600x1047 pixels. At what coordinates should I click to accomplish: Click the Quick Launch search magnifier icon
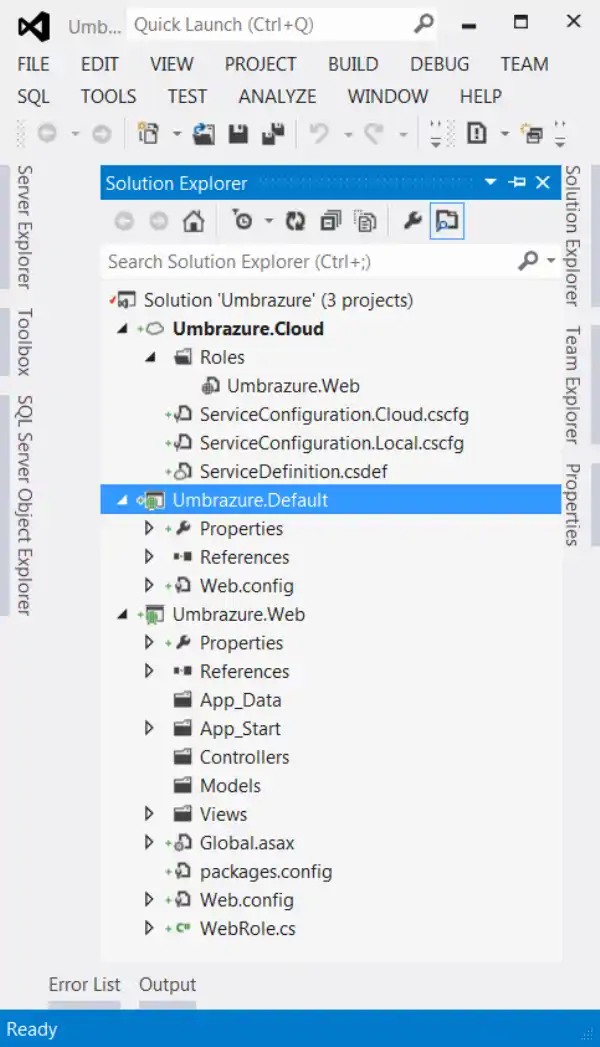[424, 24]
